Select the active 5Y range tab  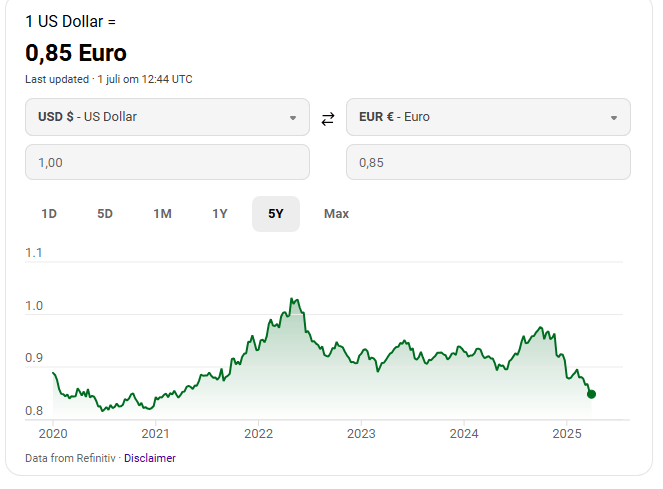tap(275, 213)
